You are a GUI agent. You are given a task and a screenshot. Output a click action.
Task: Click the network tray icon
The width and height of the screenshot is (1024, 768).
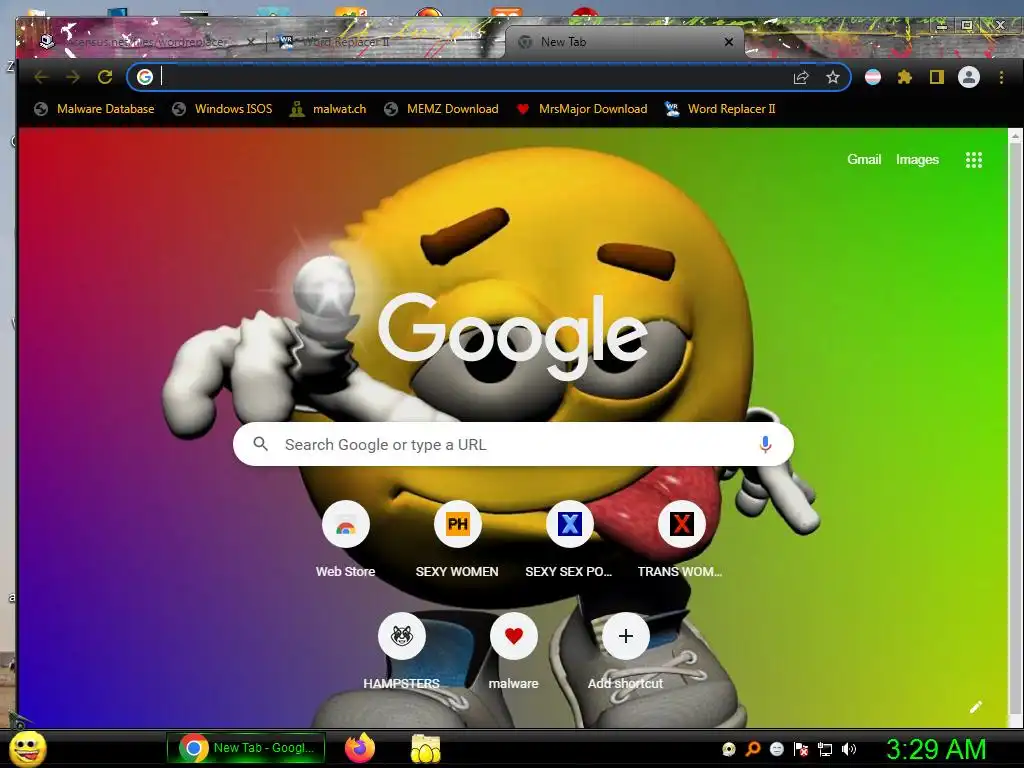(x=825, y=749)
